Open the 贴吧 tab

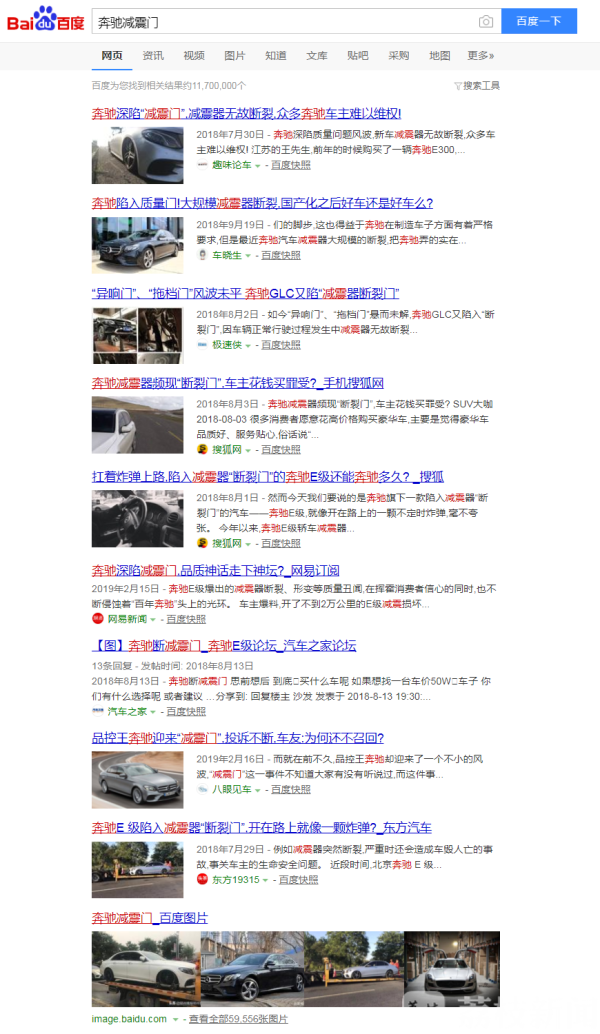click(x=357, y=56)
